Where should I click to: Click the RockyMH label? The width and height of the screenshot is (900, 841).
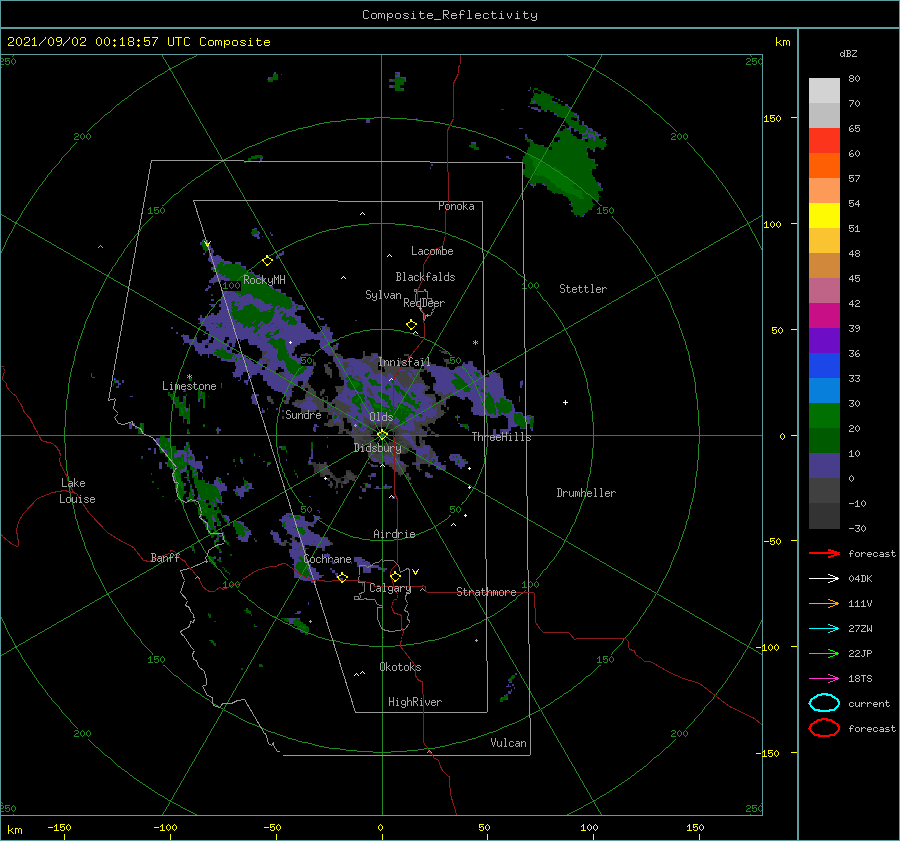click(264, 280)
